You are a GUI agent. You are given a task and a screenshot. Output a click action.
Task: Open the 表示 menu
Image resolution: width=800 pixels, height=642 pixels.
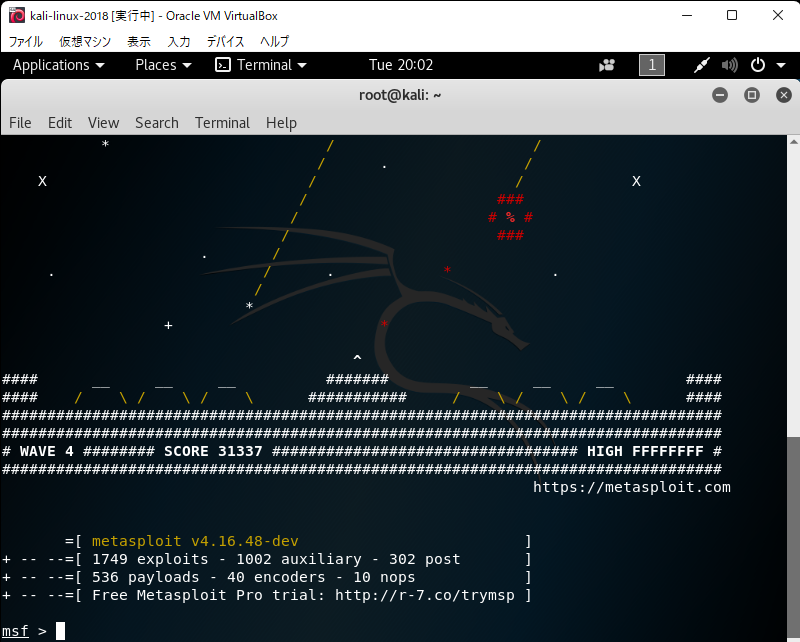click(139, 41)
